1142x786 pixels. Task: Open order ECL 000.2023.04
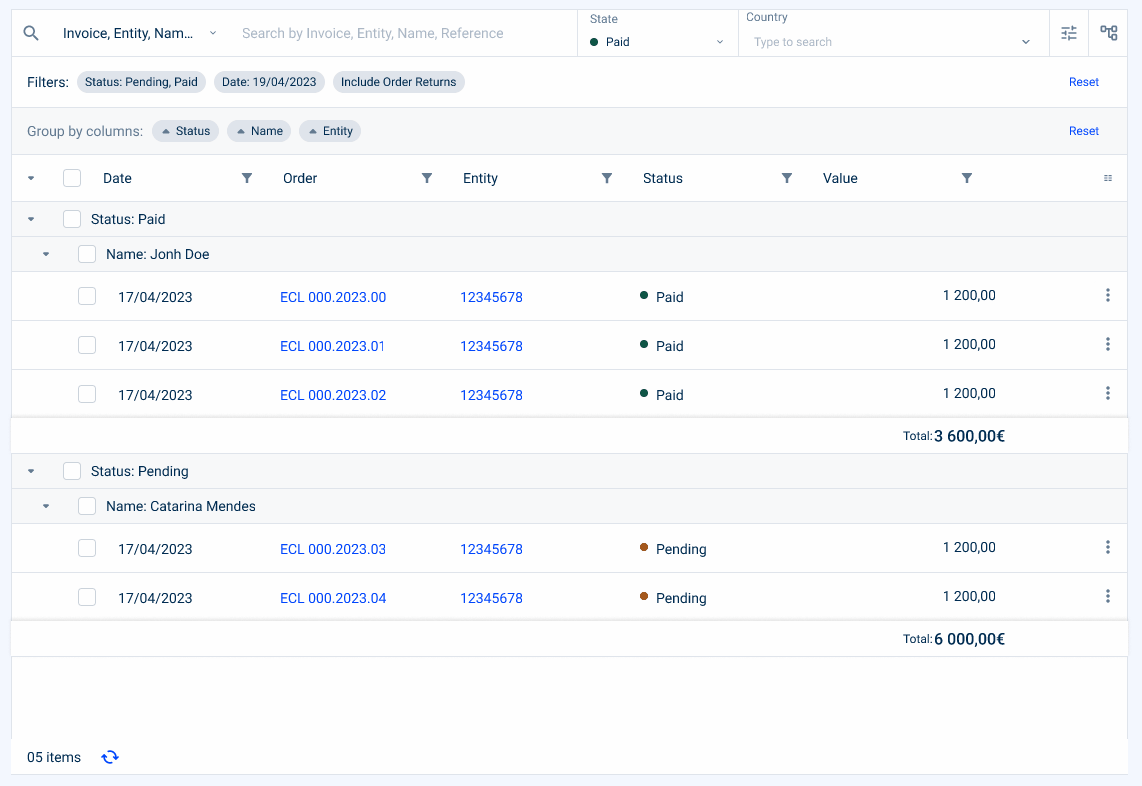333,598
